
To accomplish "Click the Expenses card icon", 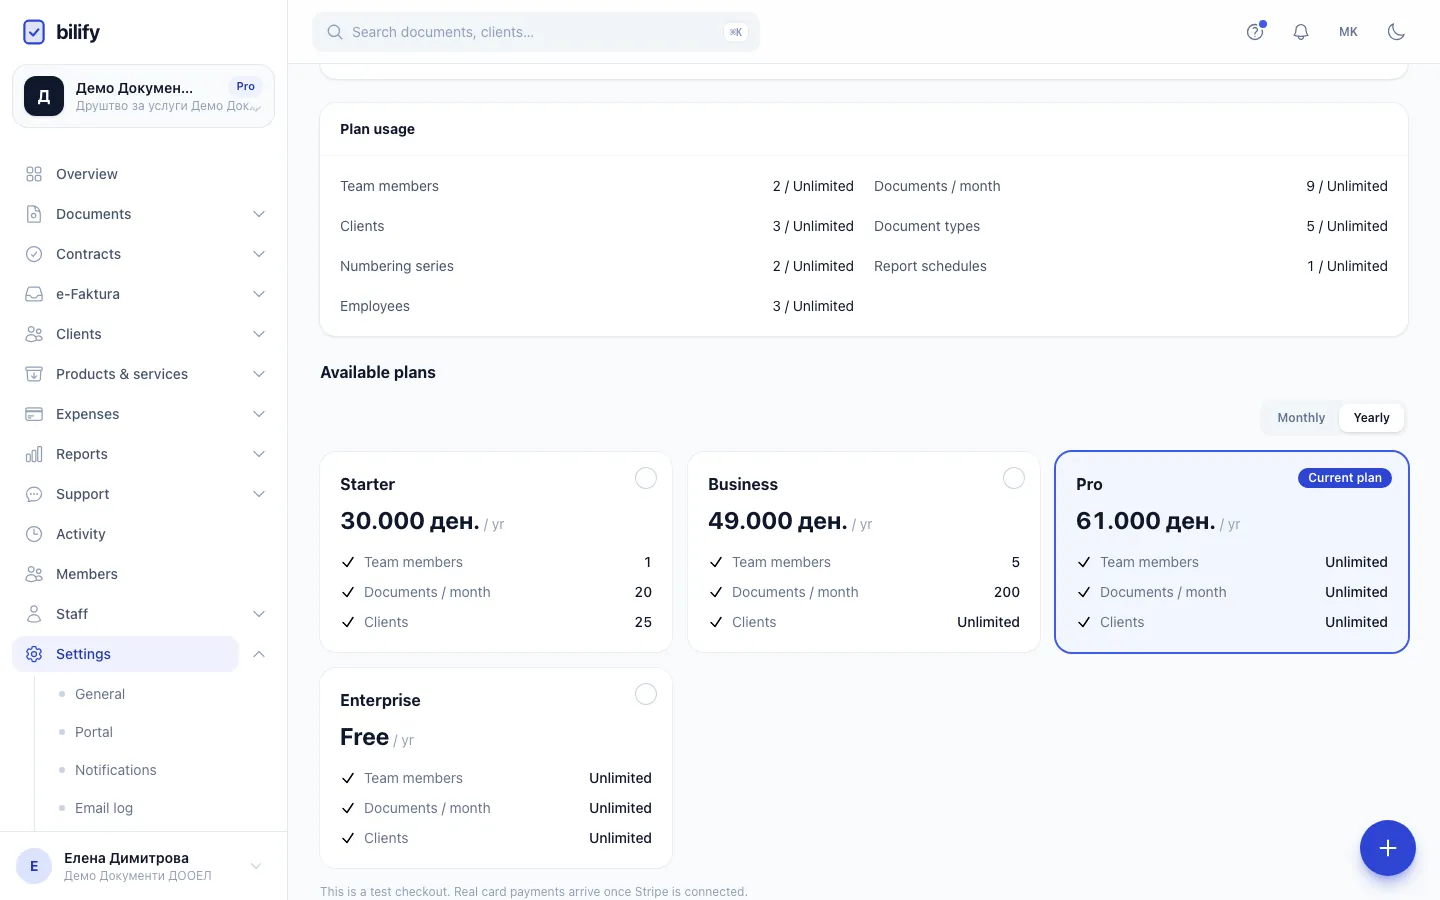I will (34, 414).
